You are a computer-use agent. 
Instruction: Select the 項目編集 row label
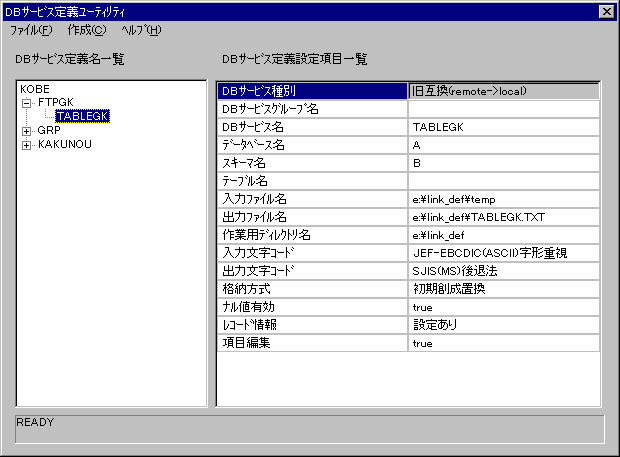pyautogui.click(x=312, y=343)
